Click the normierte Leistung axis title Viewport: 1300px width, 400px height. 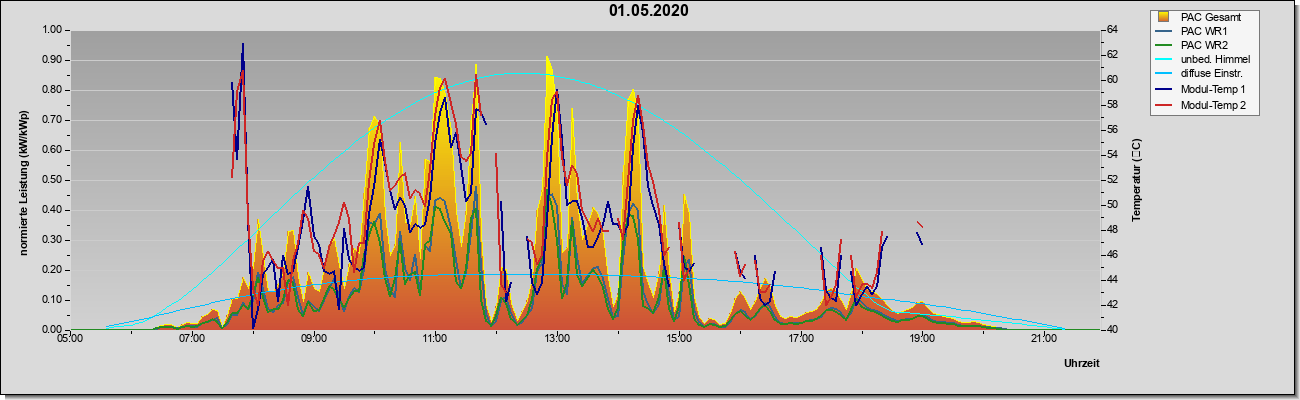tap(24, 178)
